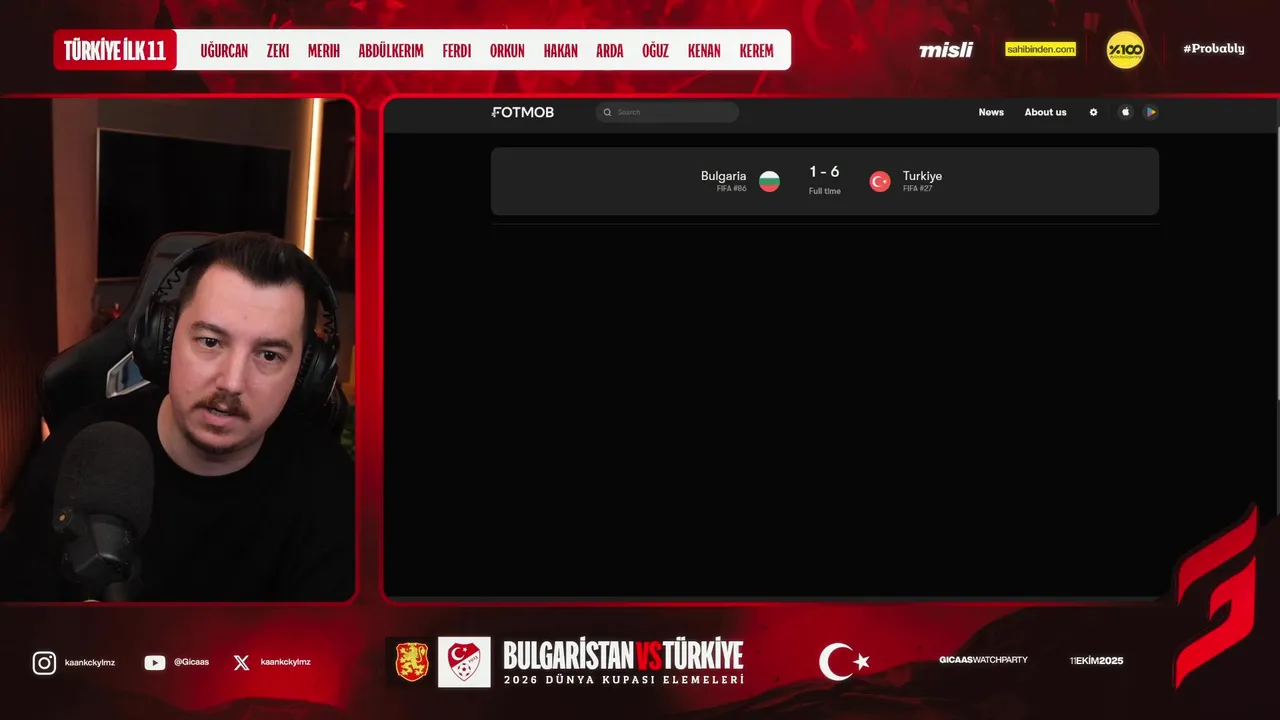
Task: Click the player name ORKUN
Action: pos(507,51)
